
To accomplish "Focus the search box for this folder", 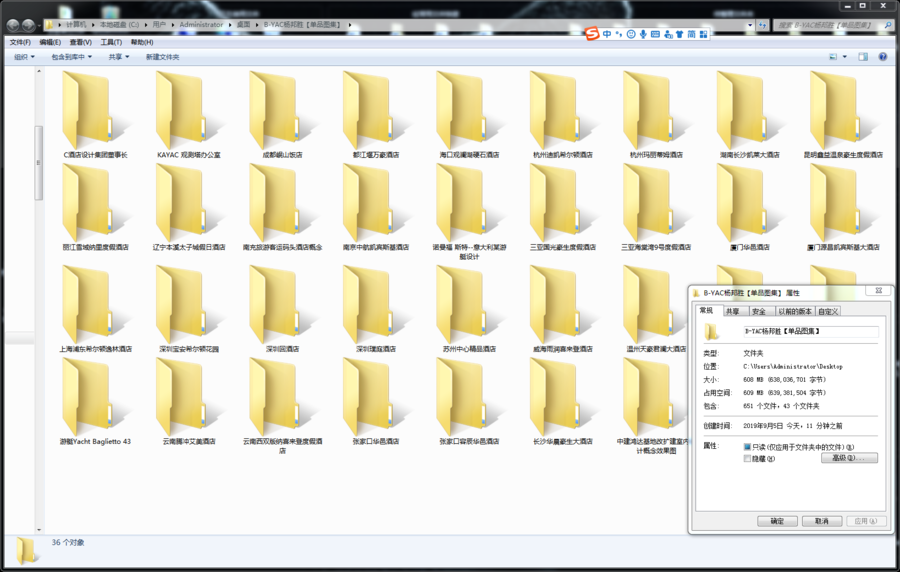I will coord(831,25).
